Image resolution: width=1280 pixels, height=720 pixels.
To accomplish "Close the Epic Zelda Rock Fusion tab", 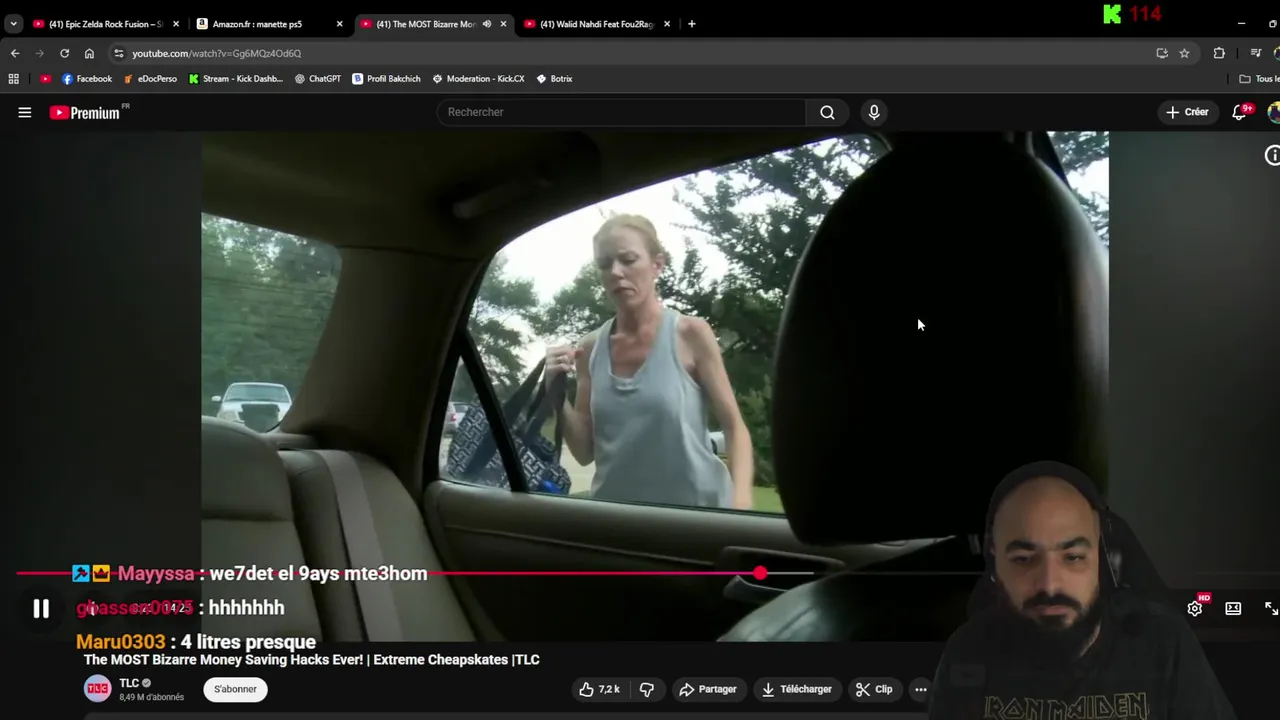I will [175, 24].
